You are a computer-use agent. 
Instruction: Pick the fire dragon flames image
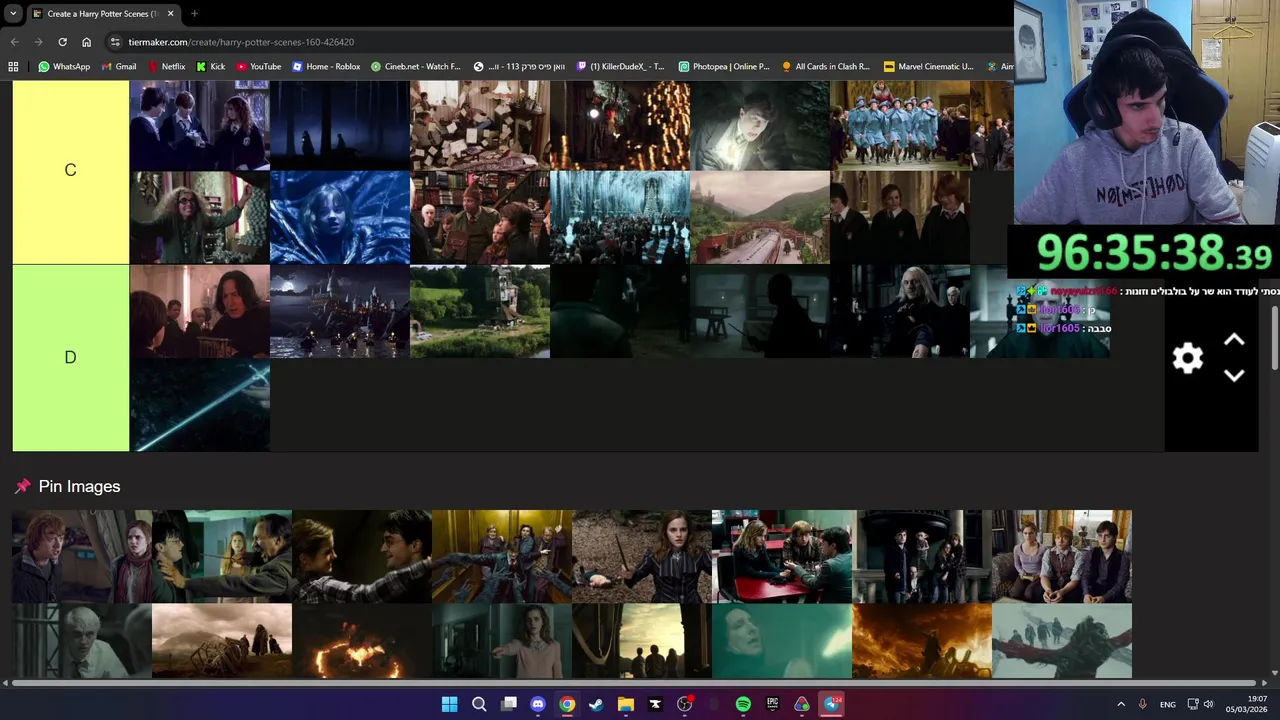tap(362, 641)
